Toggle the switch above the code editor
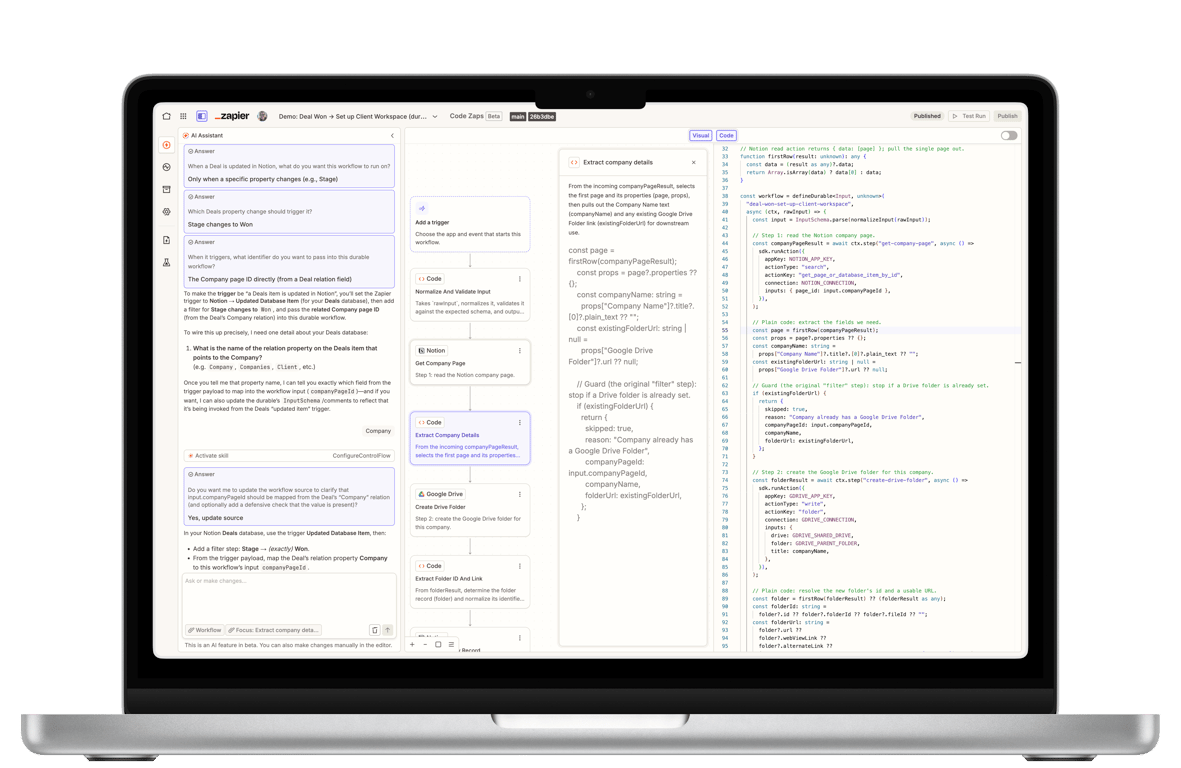Viewport: 1181px width, 768px height. tap(1009, 136)
